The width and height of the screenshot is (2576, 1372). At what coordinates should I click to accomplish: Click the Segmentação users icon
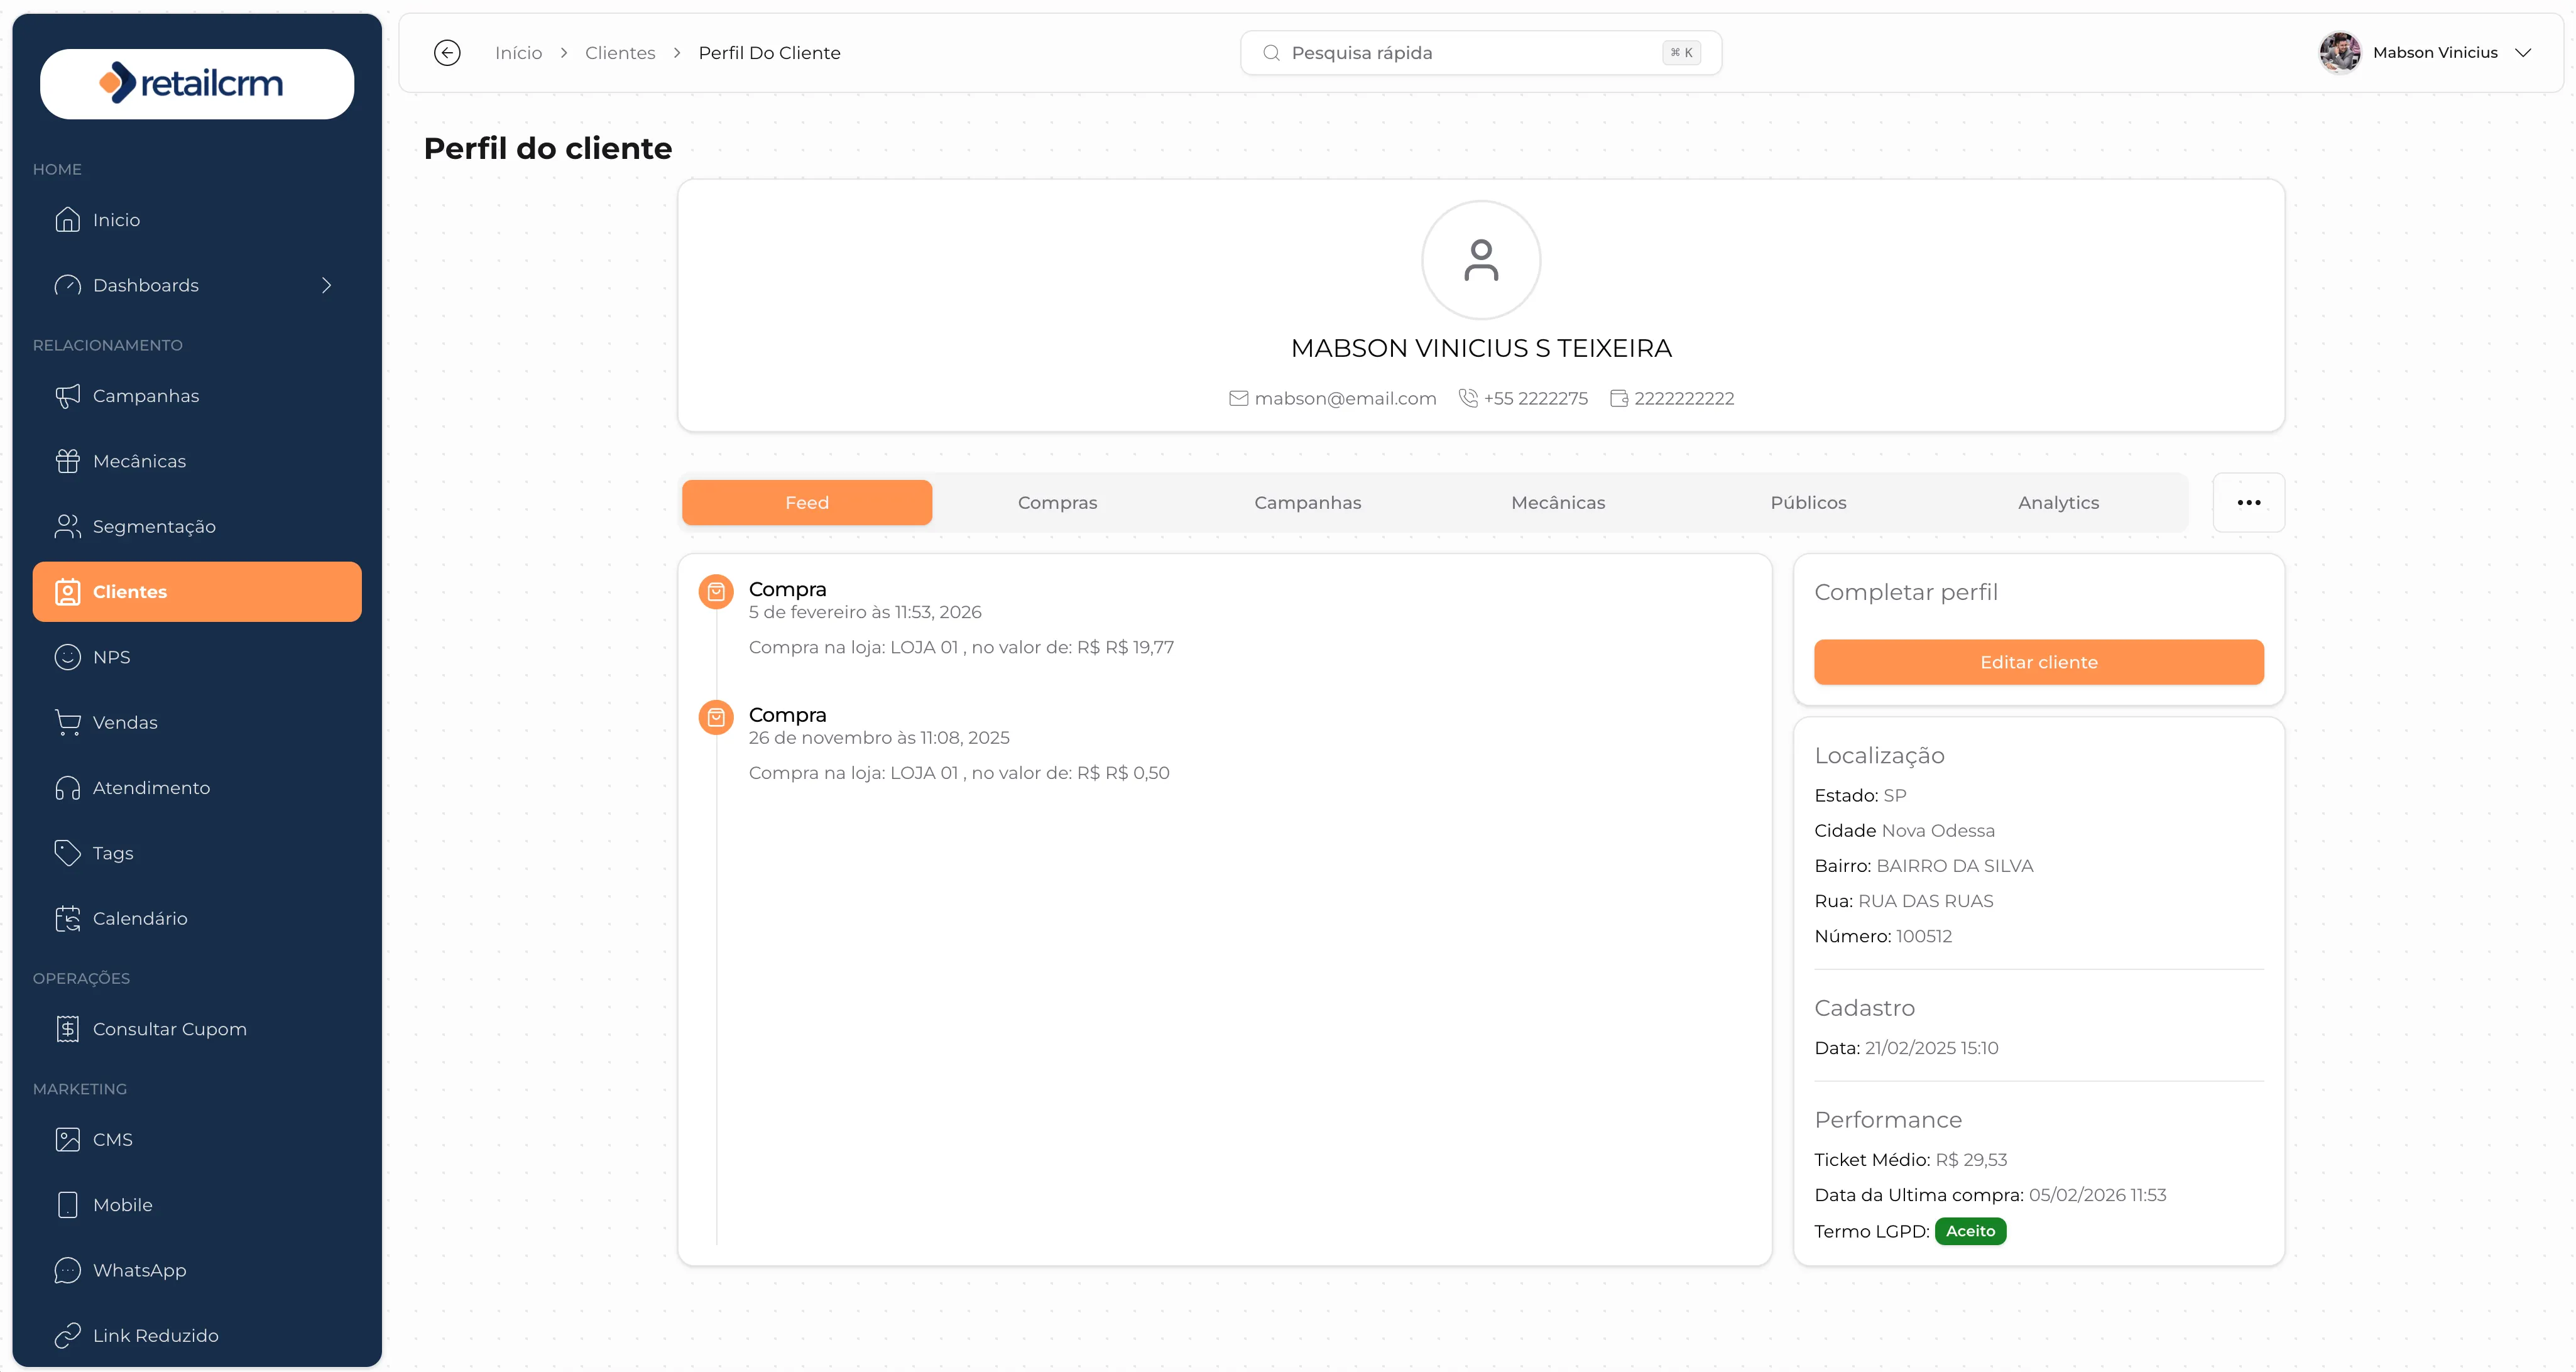coord(67,526)
